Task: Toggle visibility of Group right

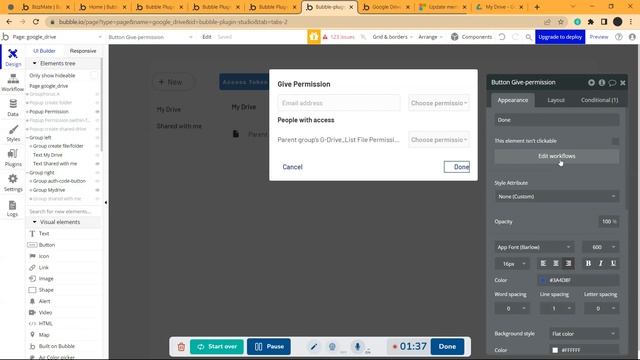Action: coord(97,173)
